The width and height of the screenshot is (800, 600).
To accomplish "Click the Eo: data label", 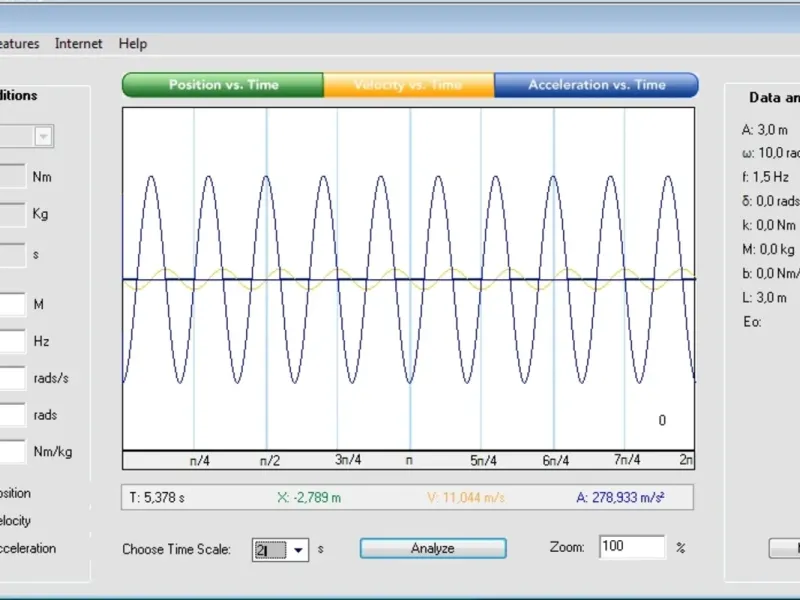I will point(753,322).
